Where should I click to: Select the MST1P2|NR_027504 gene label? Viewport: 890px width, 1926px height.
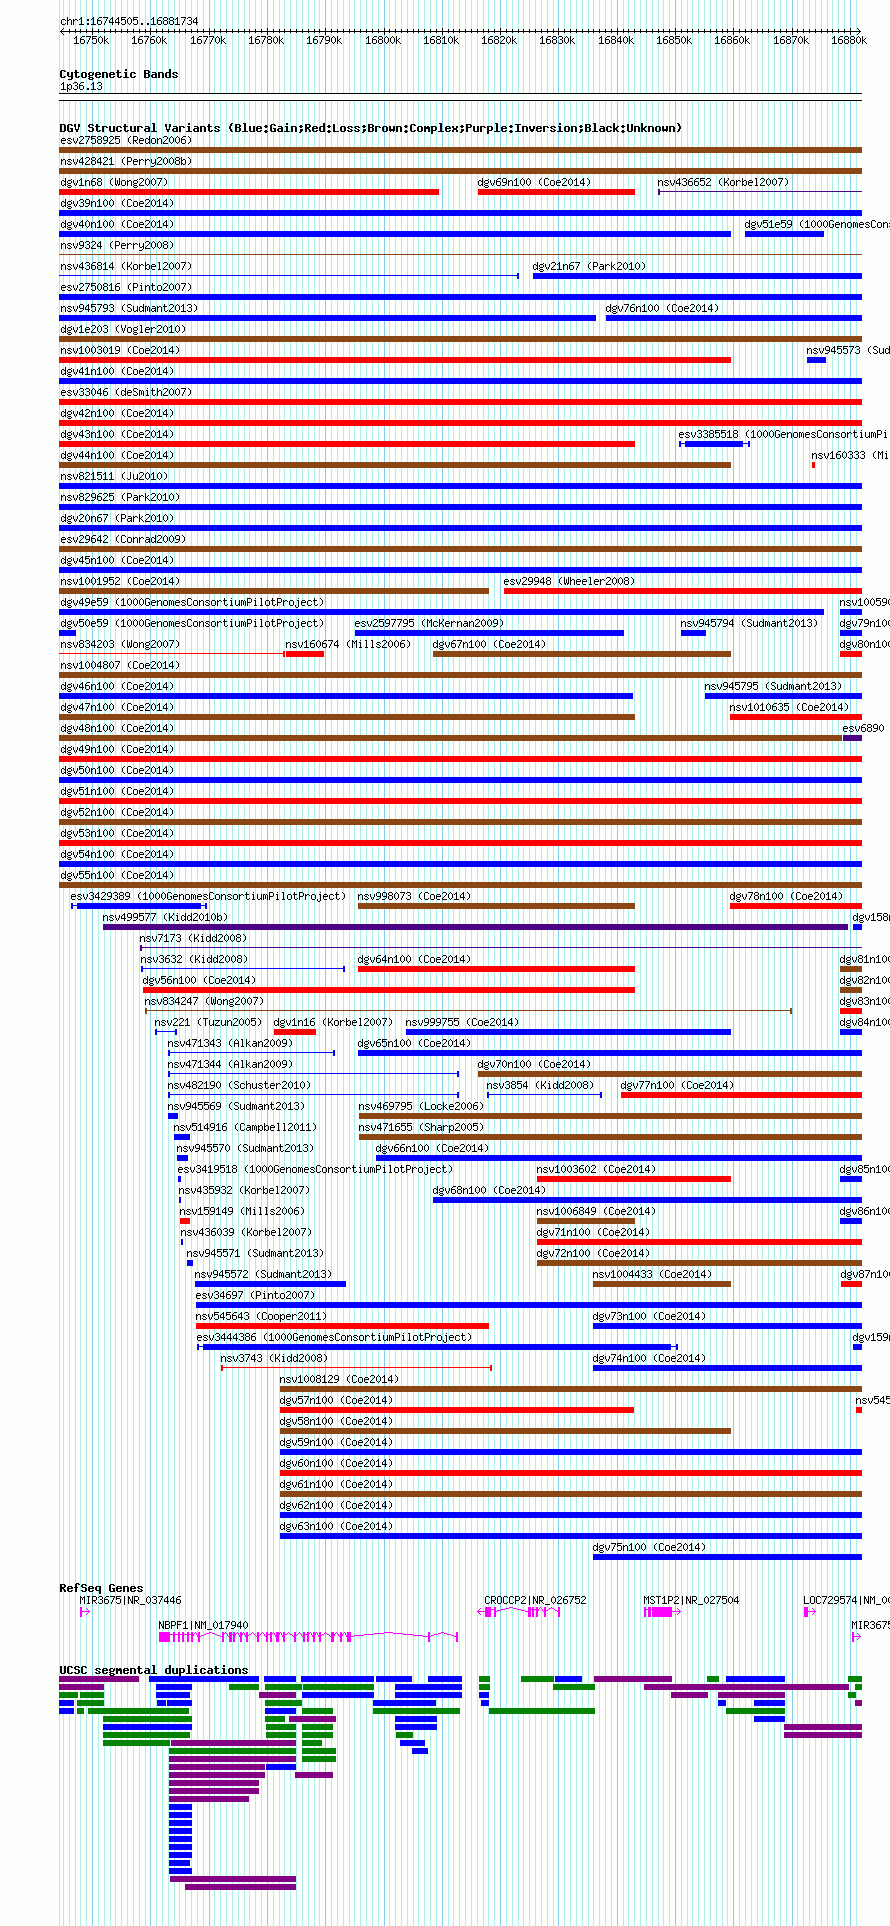(x=691, y=1600)
